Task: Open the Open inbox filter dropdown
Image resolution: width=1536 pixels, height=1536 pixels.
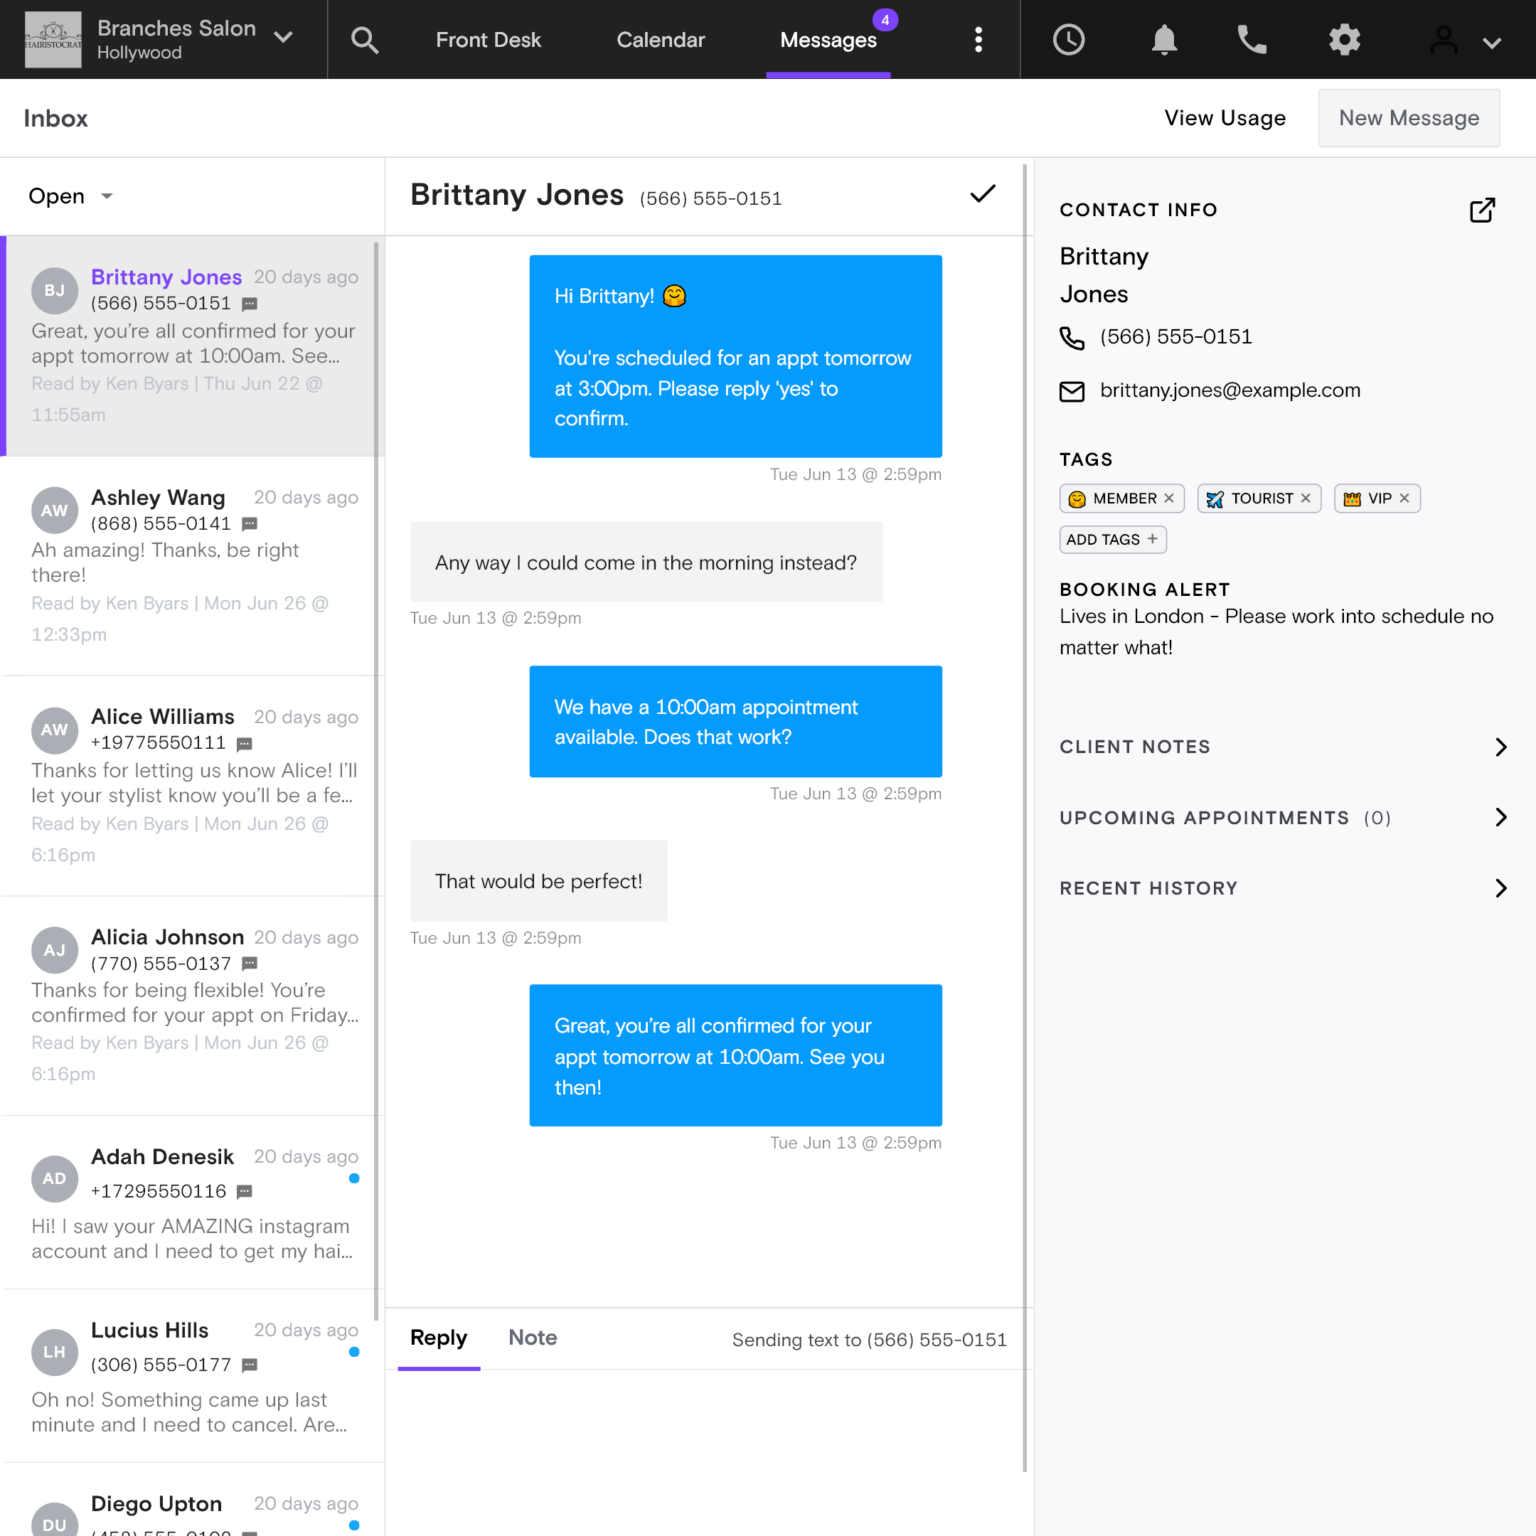Action: point(70,196)
